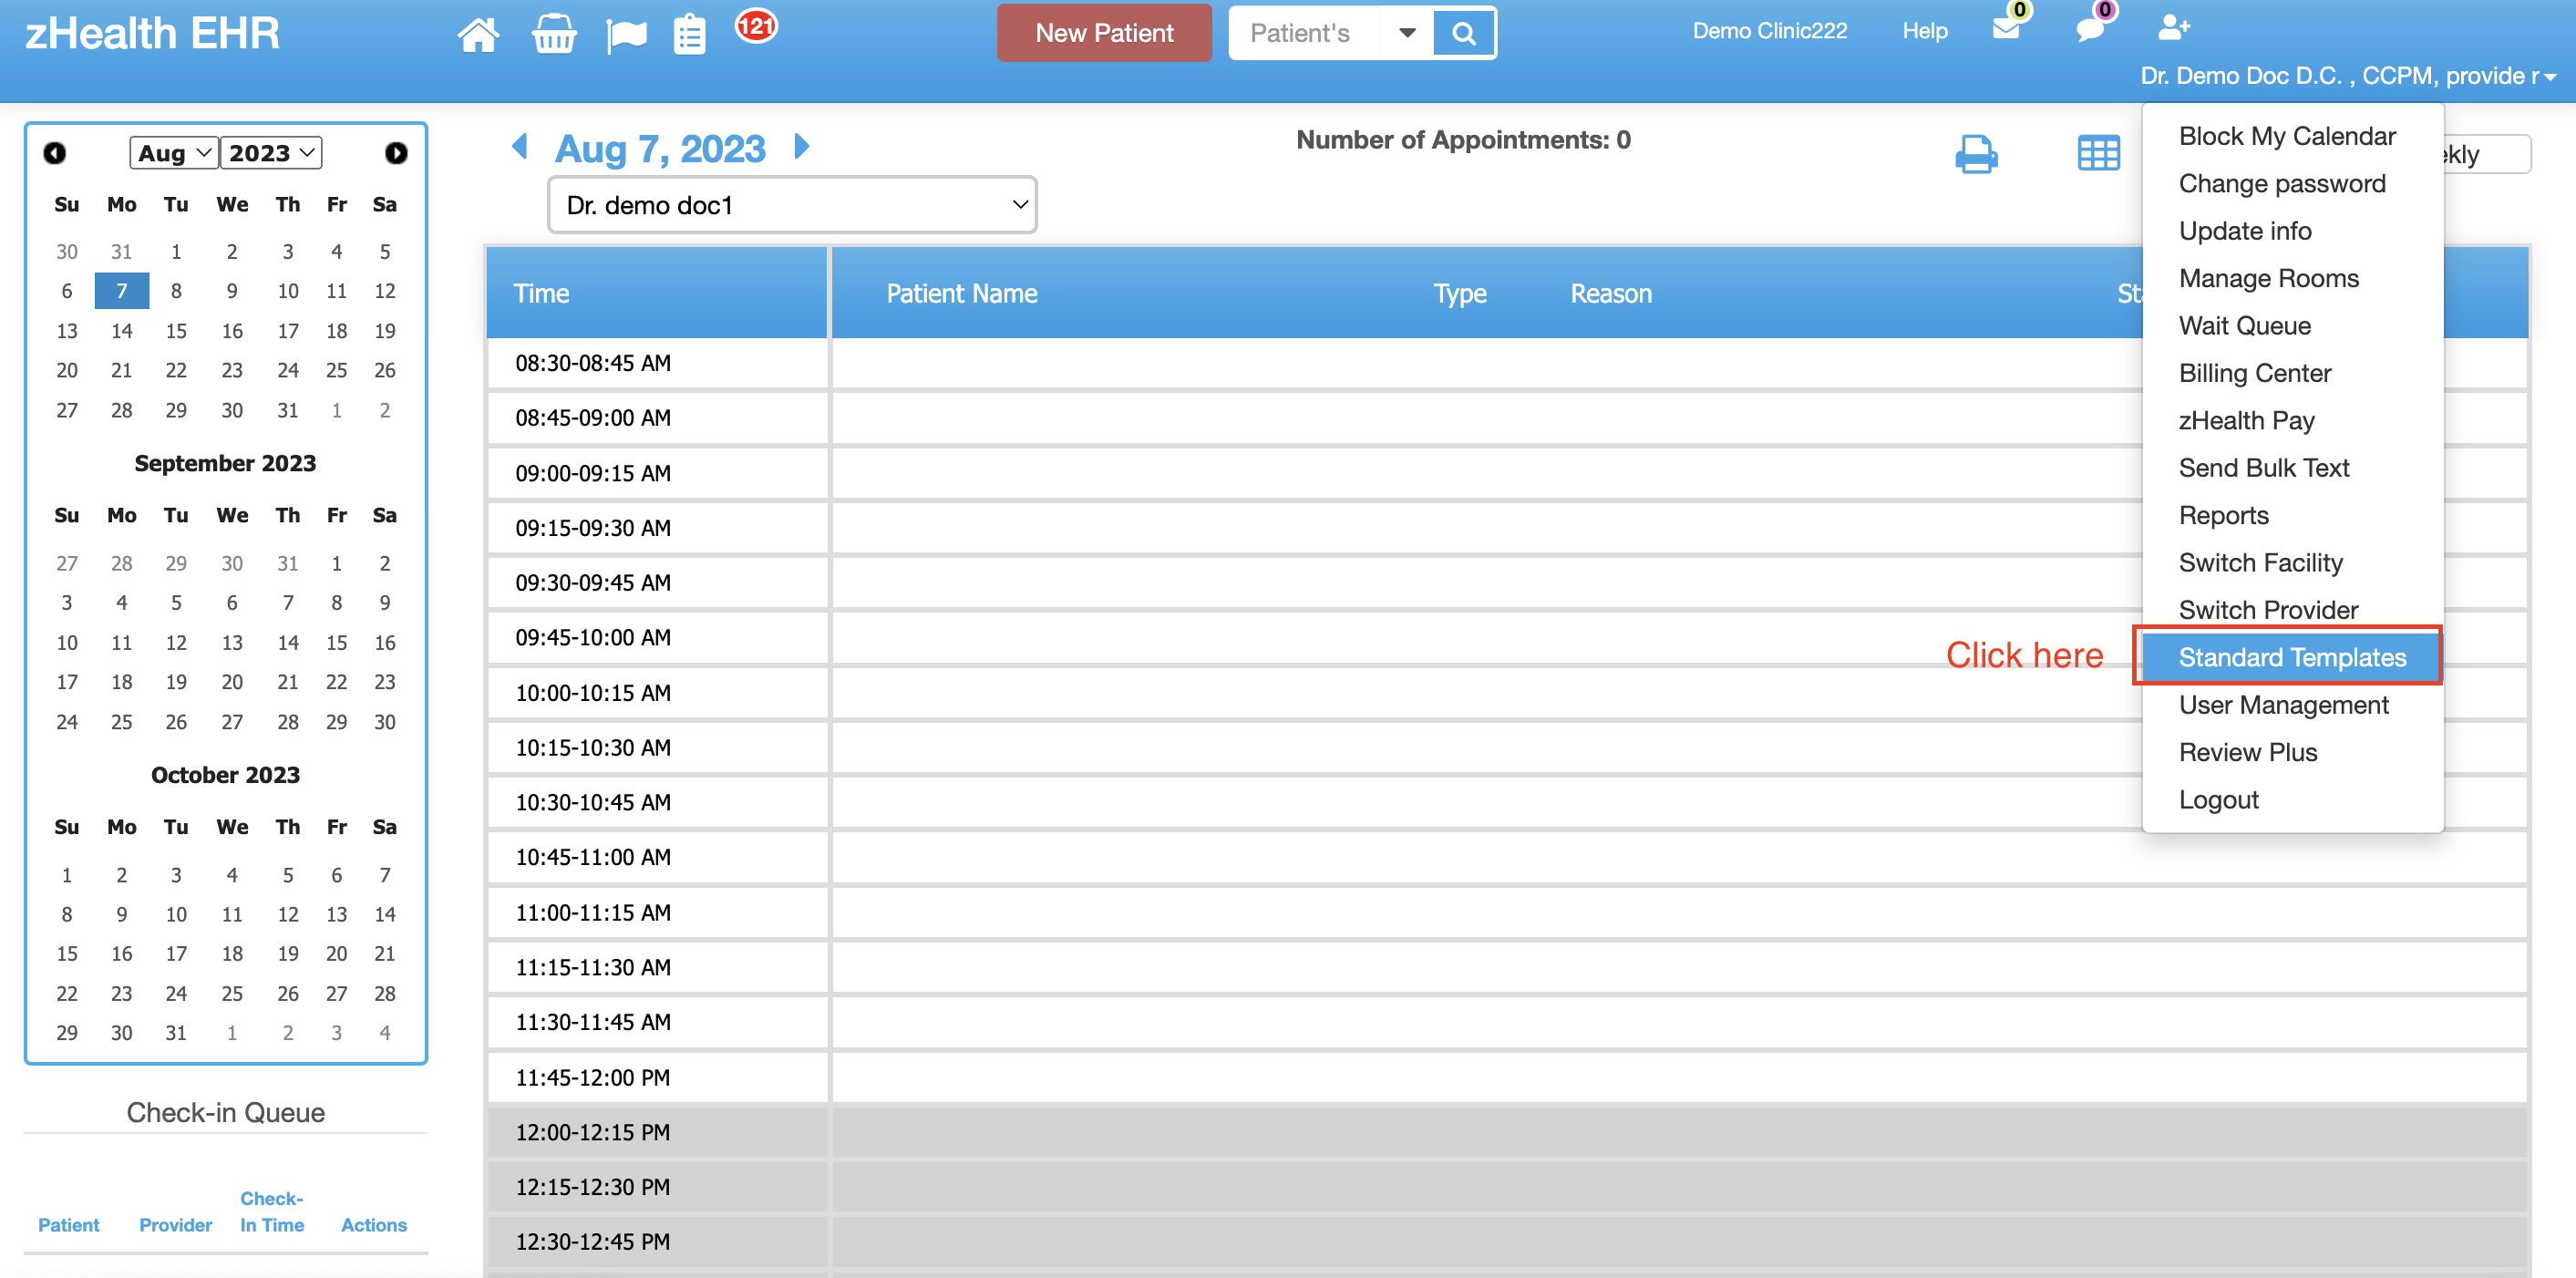The image size is (2576, 1278).
Task: Open the Aug month dropdown
Action: pyautogui.click(x=174, y=153)
